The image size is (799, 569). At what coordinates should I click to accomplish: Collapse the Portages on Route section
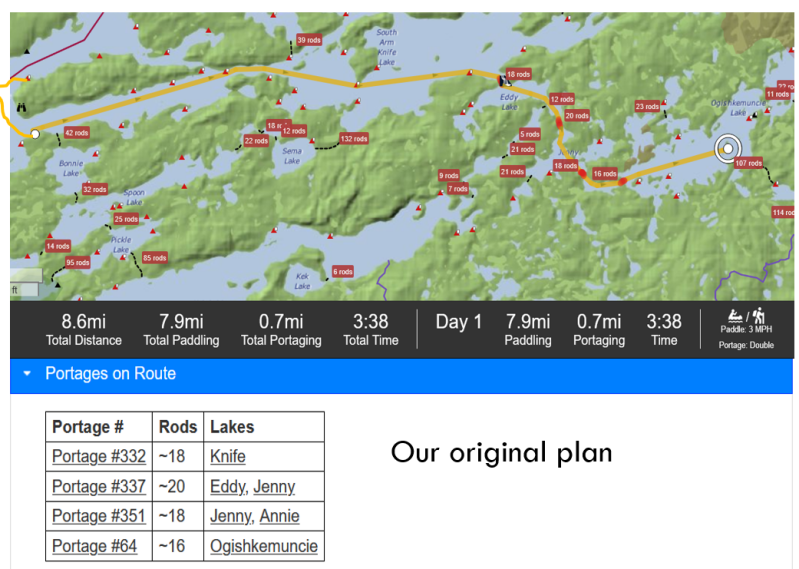[27, 373]
